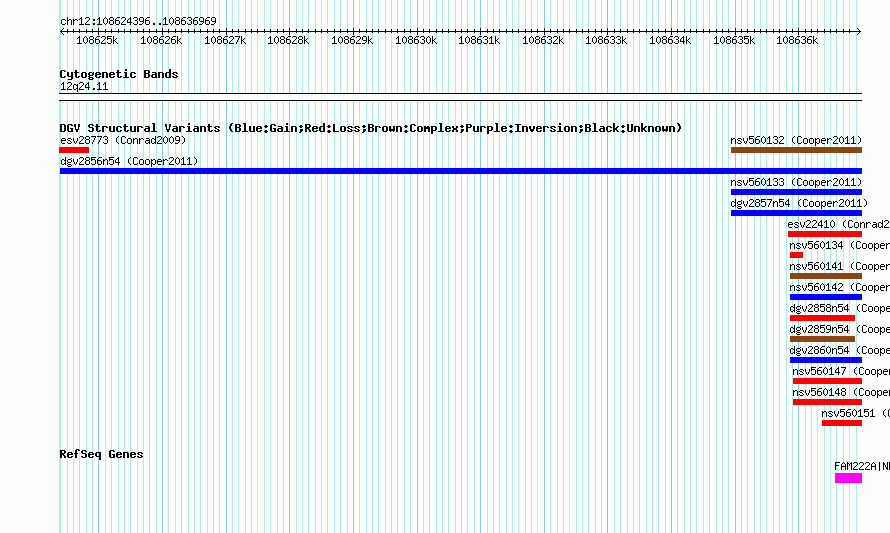Screen dimensions: 890x533
Task: Click the blue dgv2857n54 gain bar
Action: click(x=796, y=213)
